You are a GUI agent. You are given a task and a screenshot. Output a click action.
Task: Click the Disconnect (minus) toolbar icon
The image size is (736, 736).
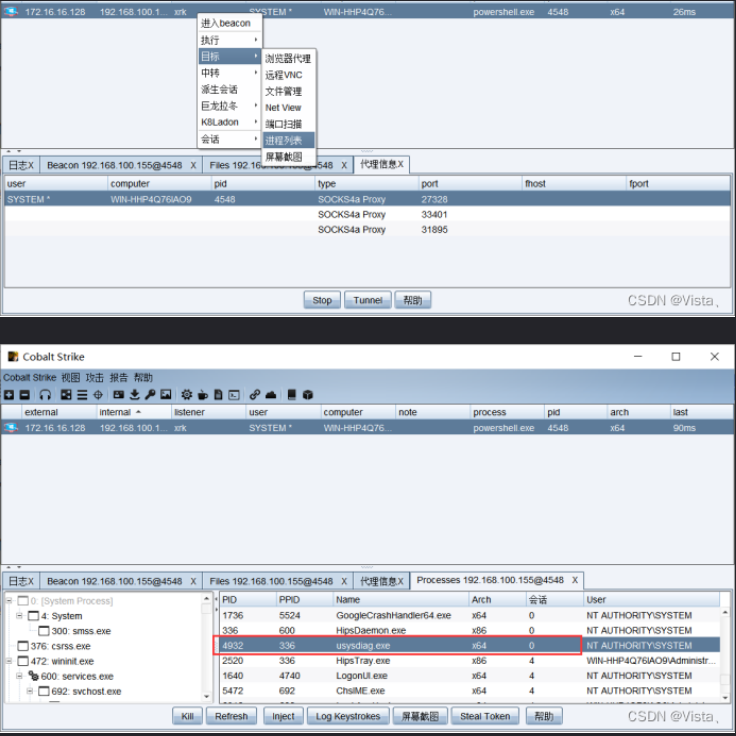(24, 395)
